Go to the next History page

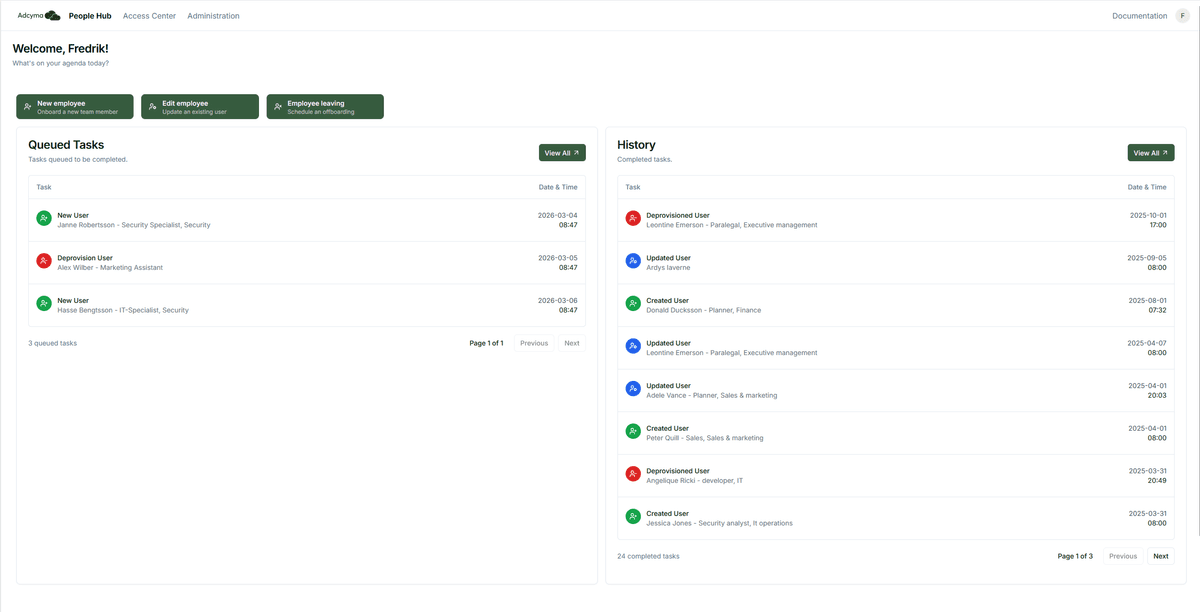point(1160,556)
